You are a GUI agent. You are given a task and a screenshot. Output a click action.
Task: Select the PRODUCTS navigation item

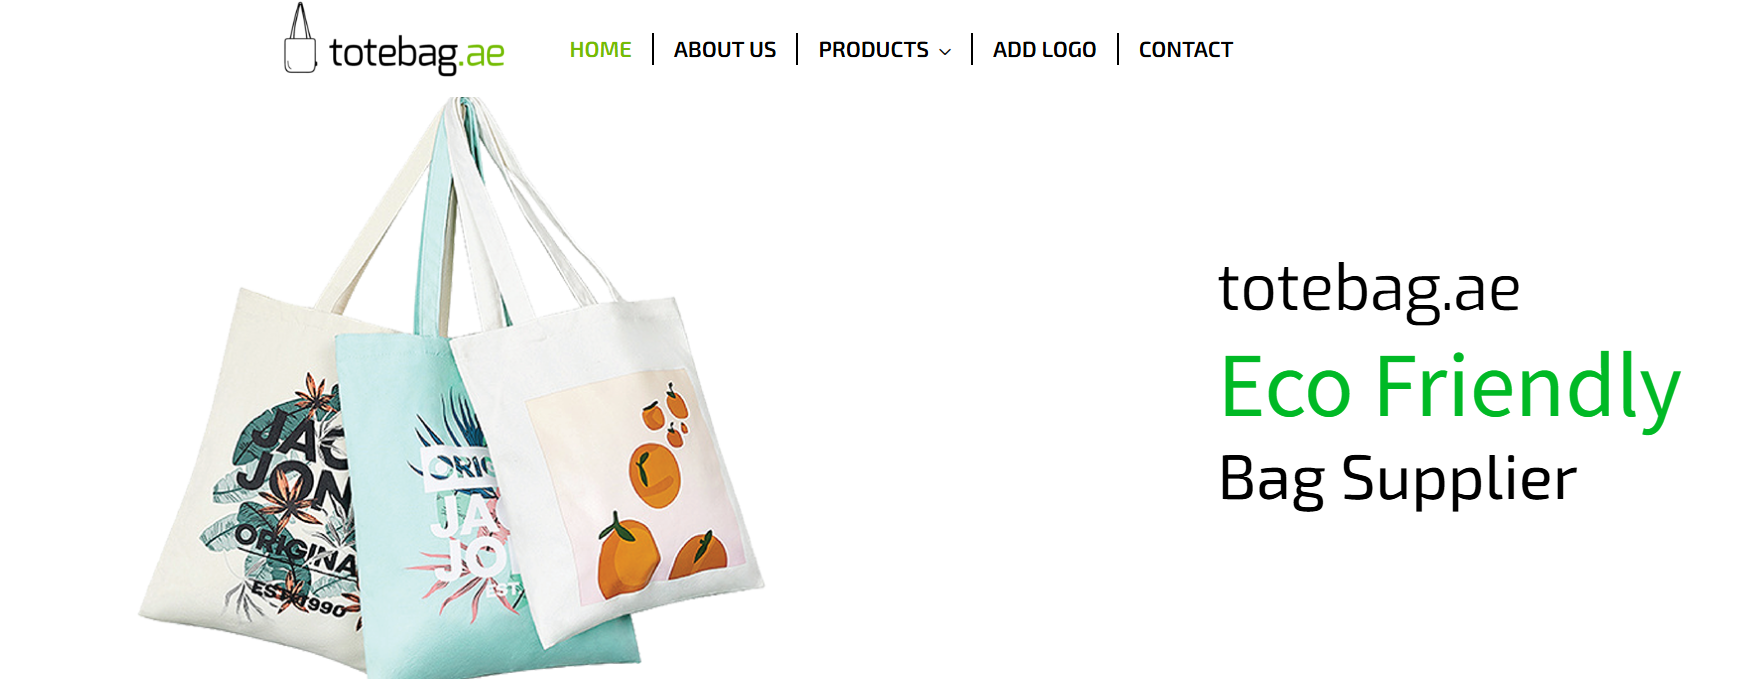tap(873, 49)
